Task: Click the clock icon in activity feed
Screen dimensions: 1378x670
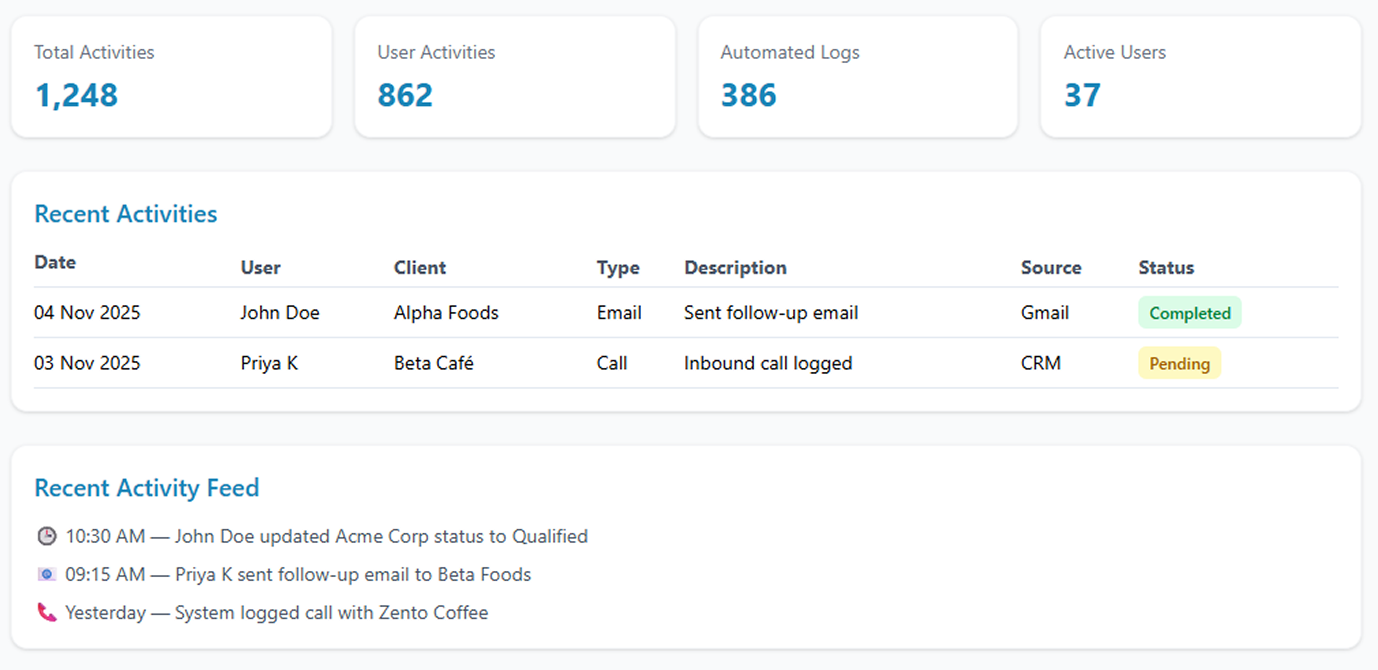Action: 47,537
